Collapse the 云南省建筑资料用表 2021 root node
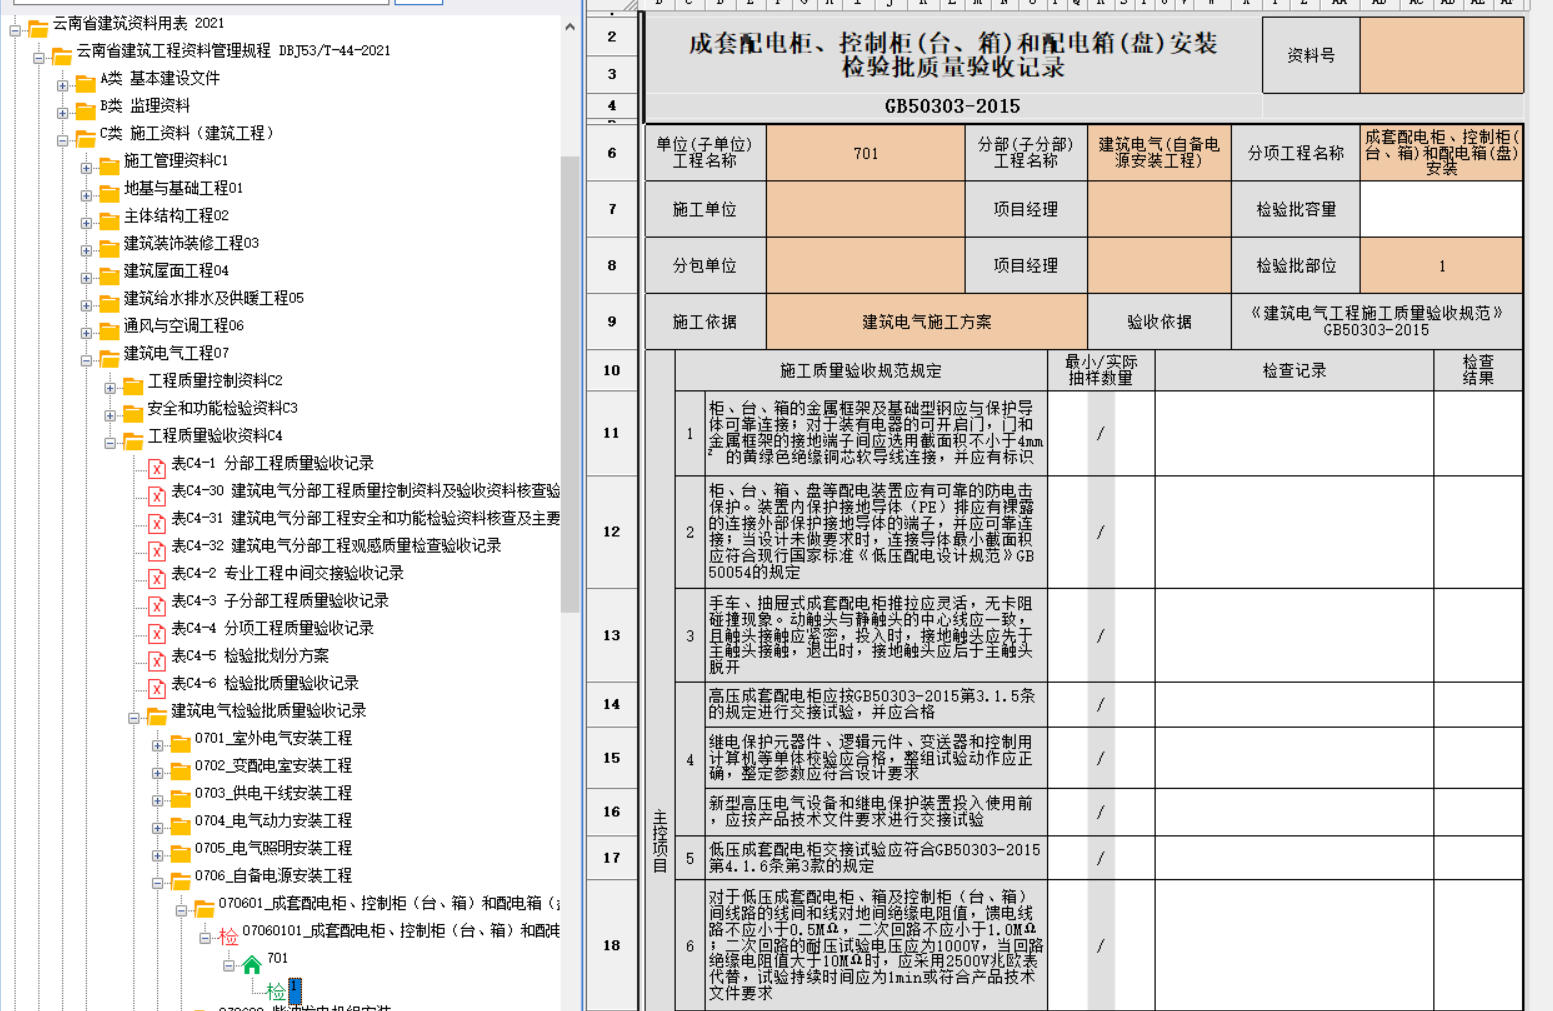This screenshot has height=1011, width=1553. pos(15,30)
